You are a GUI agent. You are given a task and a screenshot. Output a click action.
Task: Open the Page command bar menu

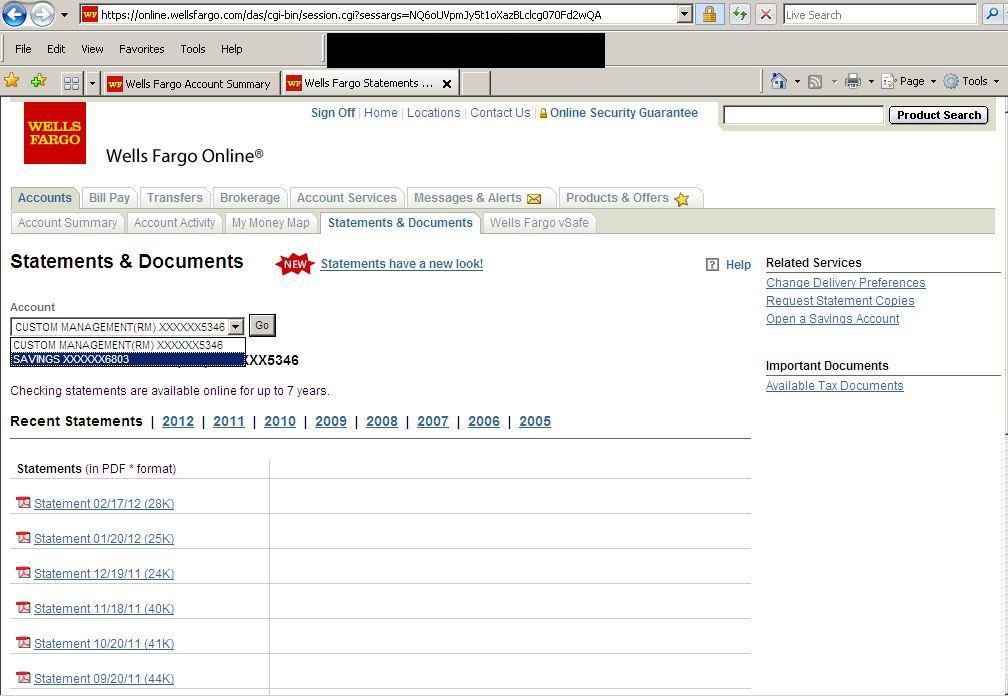point(908,81)
